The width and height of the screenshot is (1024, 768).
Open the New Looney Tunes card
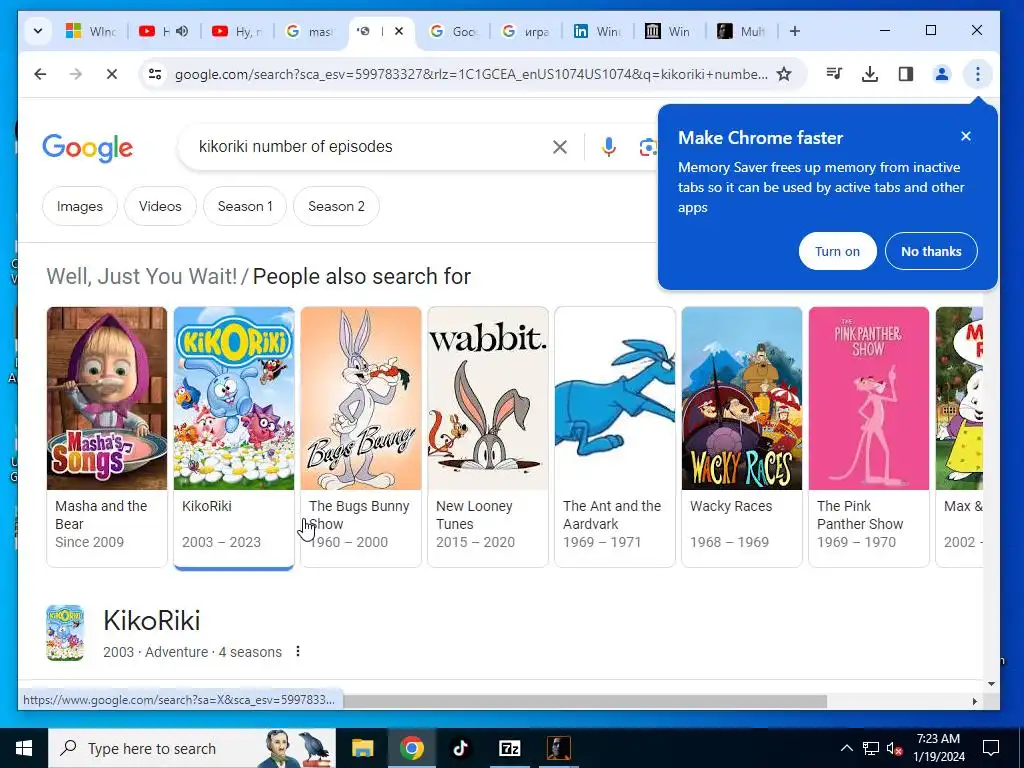point(488,437)
